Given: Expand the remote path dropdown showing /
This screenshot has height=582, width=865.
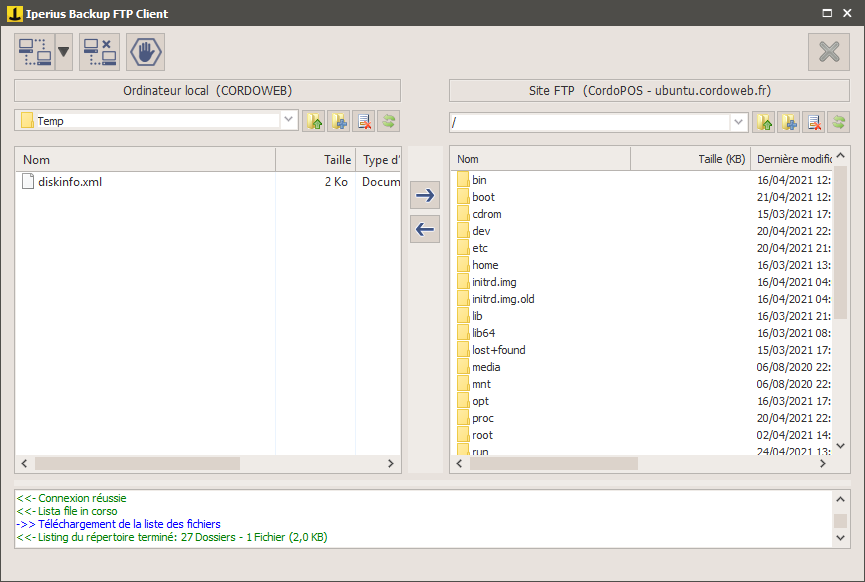Looking at the screenshot, I should coord(738,122).
